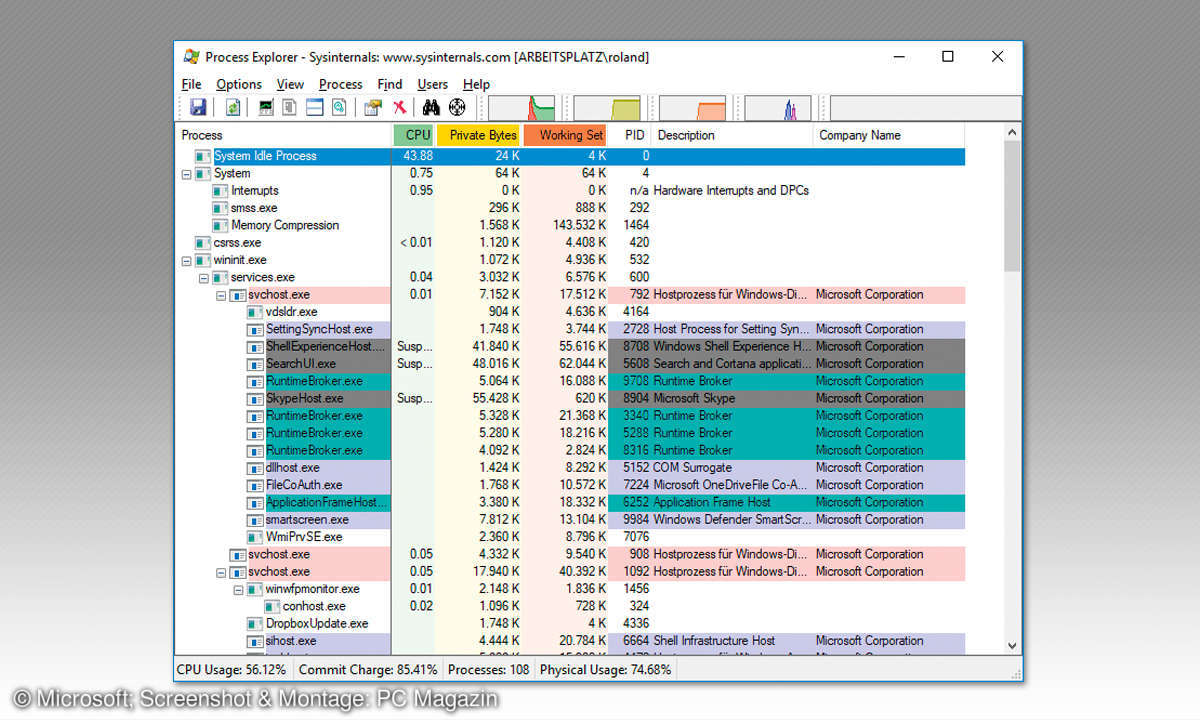Click the icon beside SearchUI.exe
Image resolution: width=1200 pixels, height=720 pixels.
tap(255, 364)
